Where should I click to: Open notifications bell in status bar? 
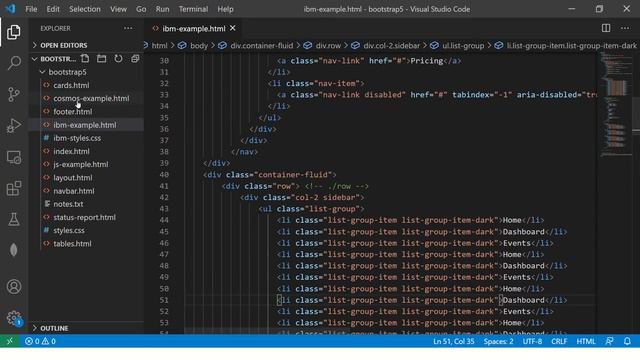627,341
